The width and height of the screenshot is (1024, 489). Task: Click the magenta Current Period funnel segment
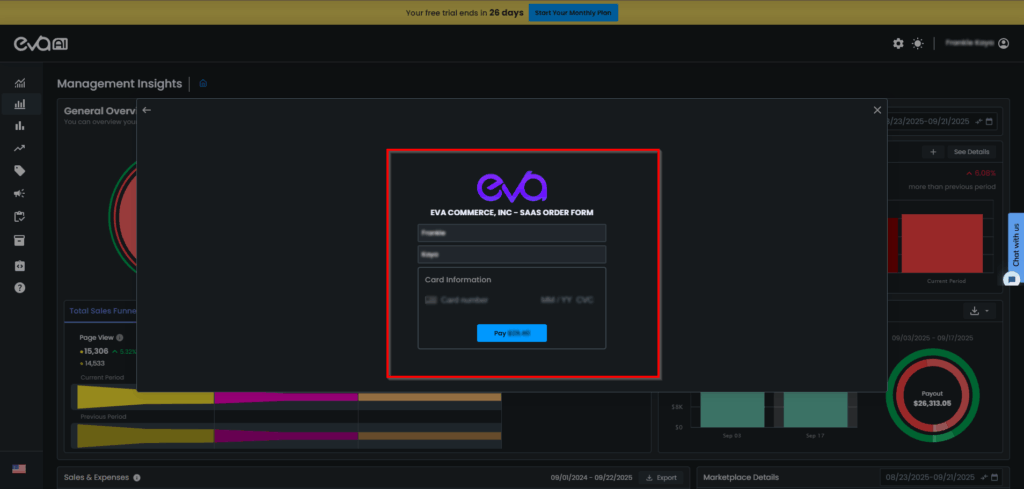286,397
